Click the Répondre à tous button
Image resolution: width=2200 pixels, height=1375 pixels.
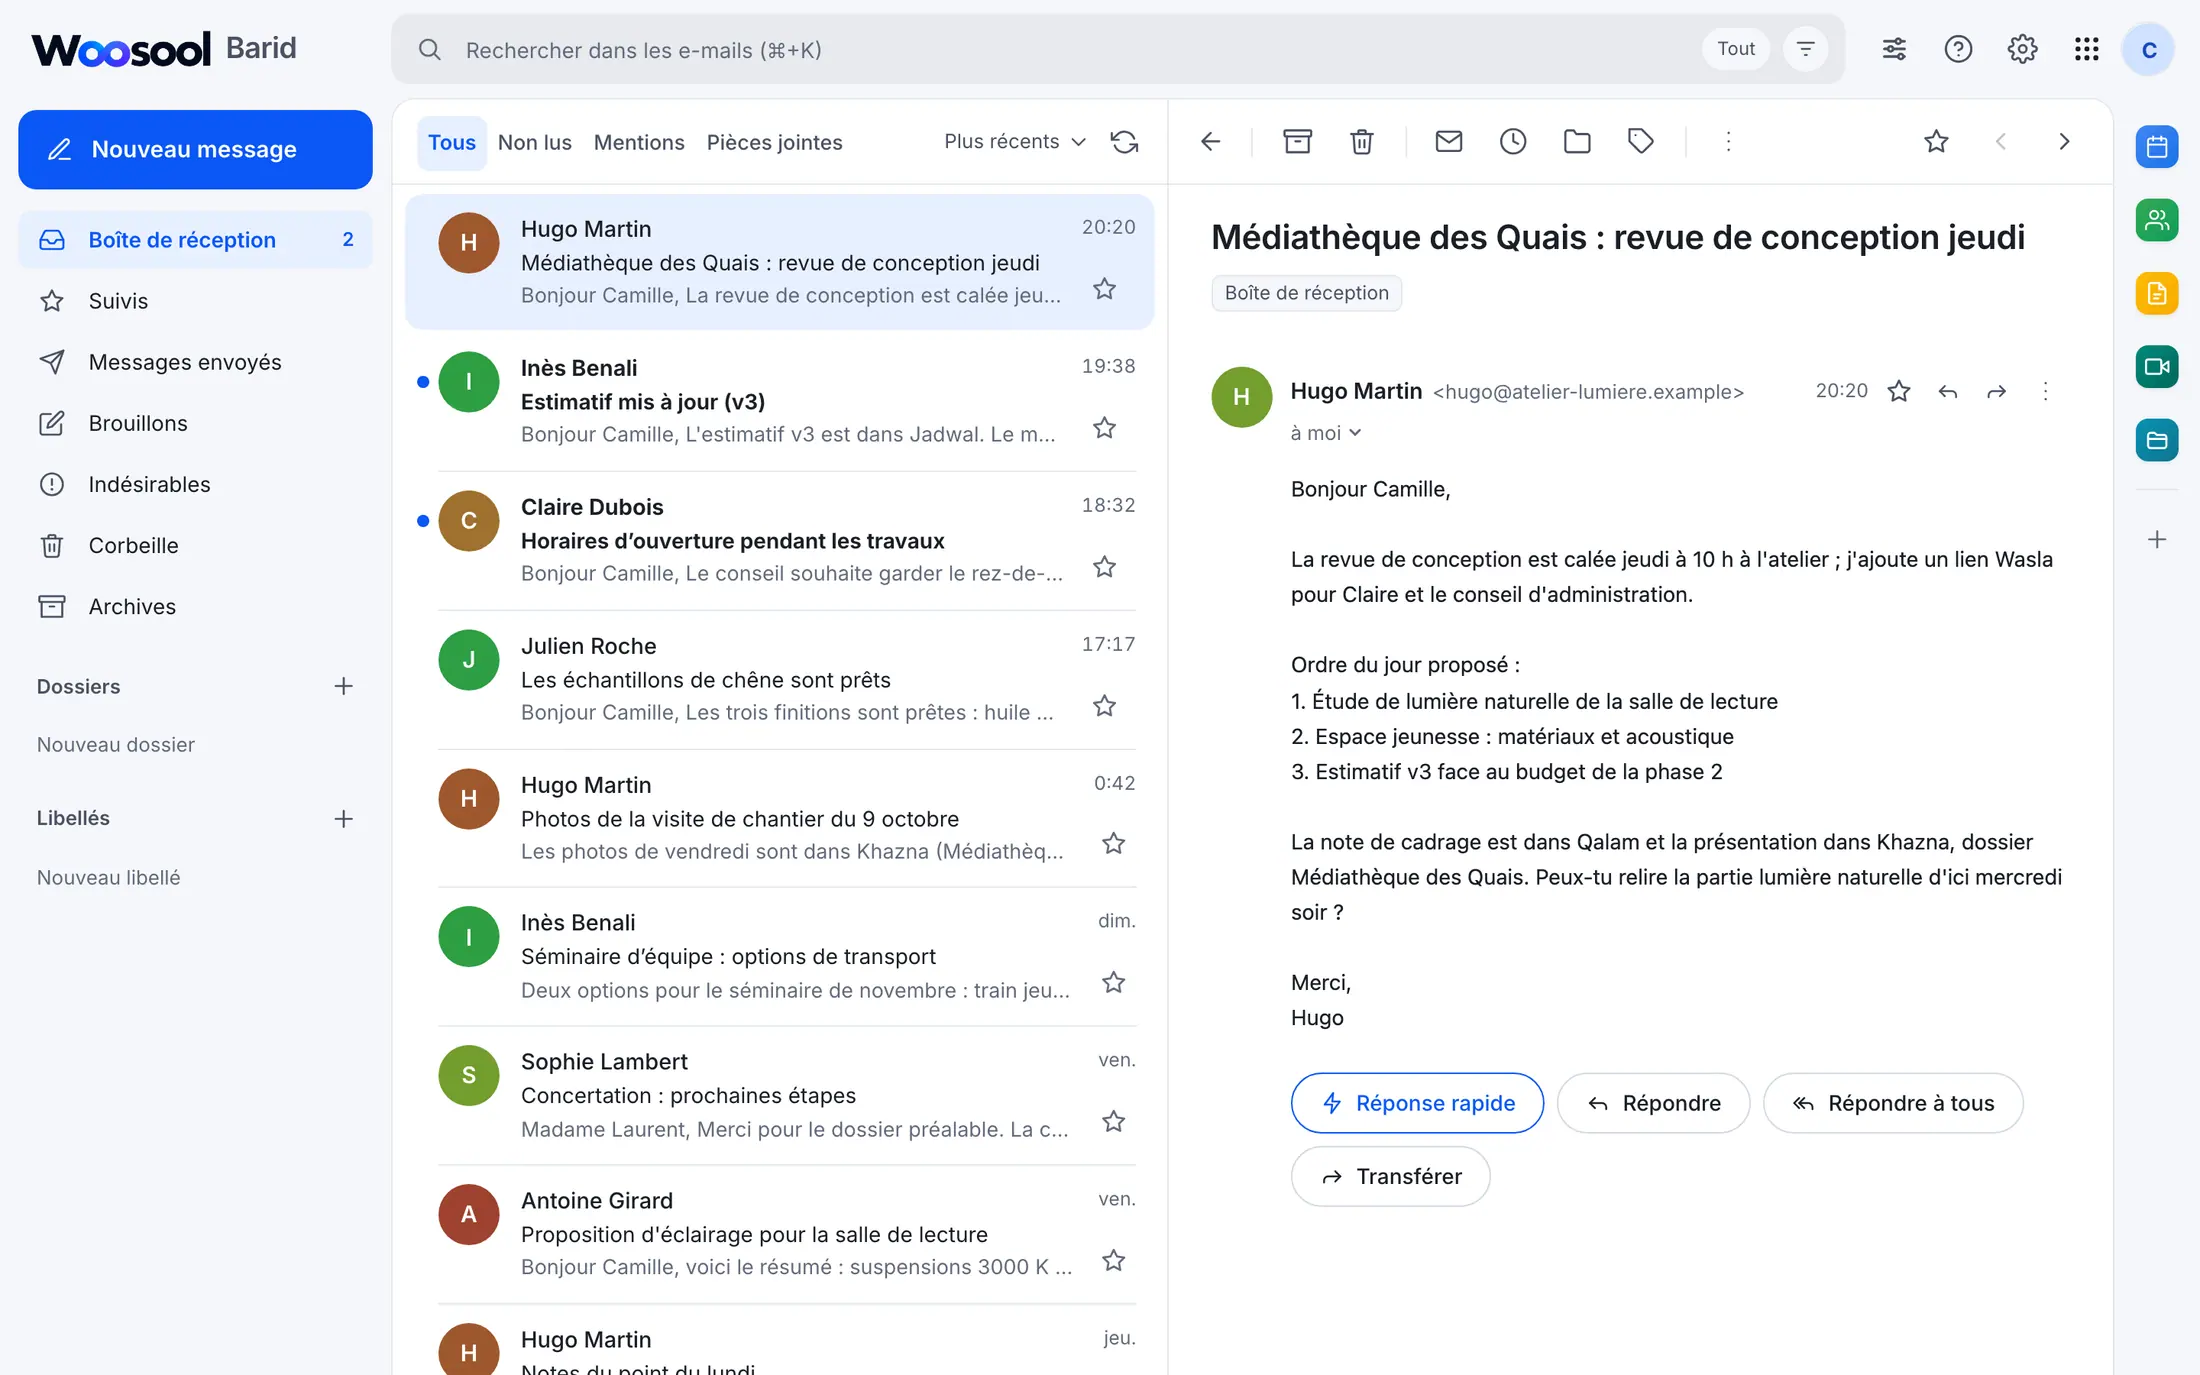(1892, 1103)
